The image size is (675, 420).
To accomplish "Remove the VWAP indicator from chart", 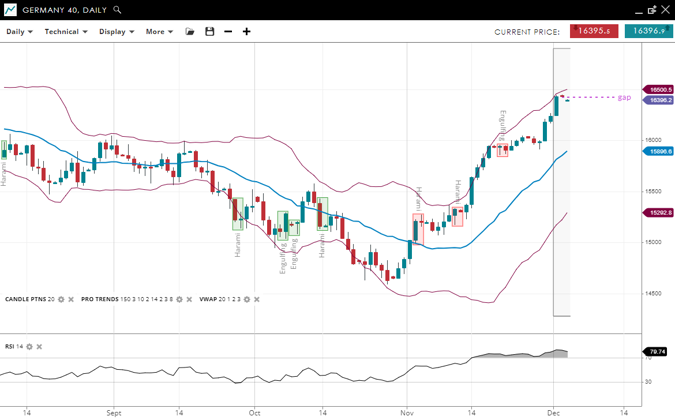I will tap(257, 299).
